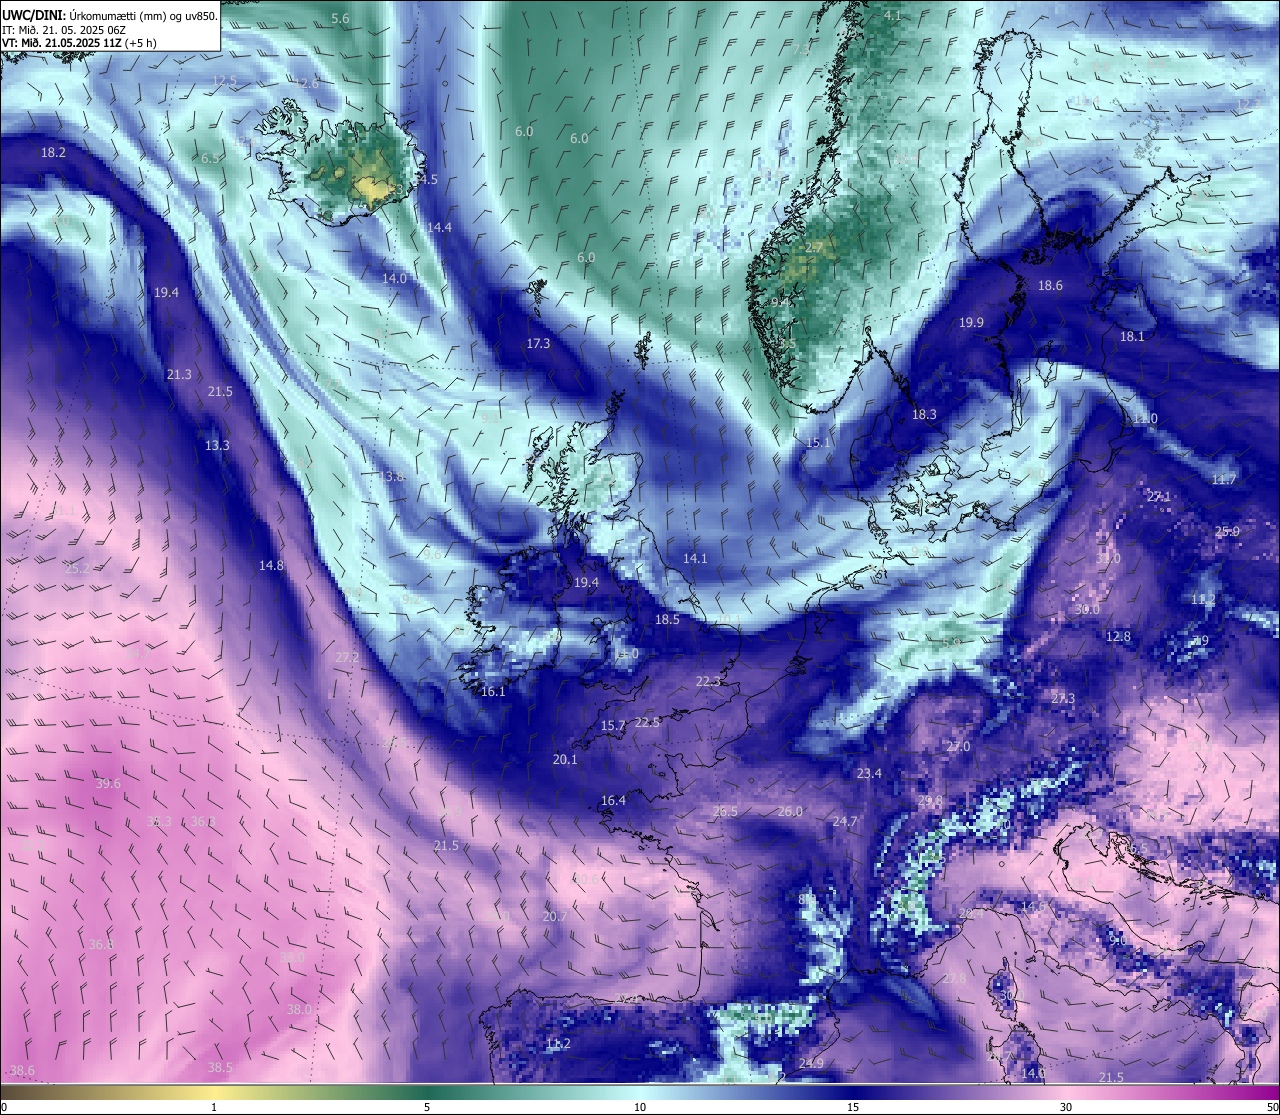Click the 12.8 value label
This screenshot has height=1115, width=1280.
click(x=1118, y=637)
